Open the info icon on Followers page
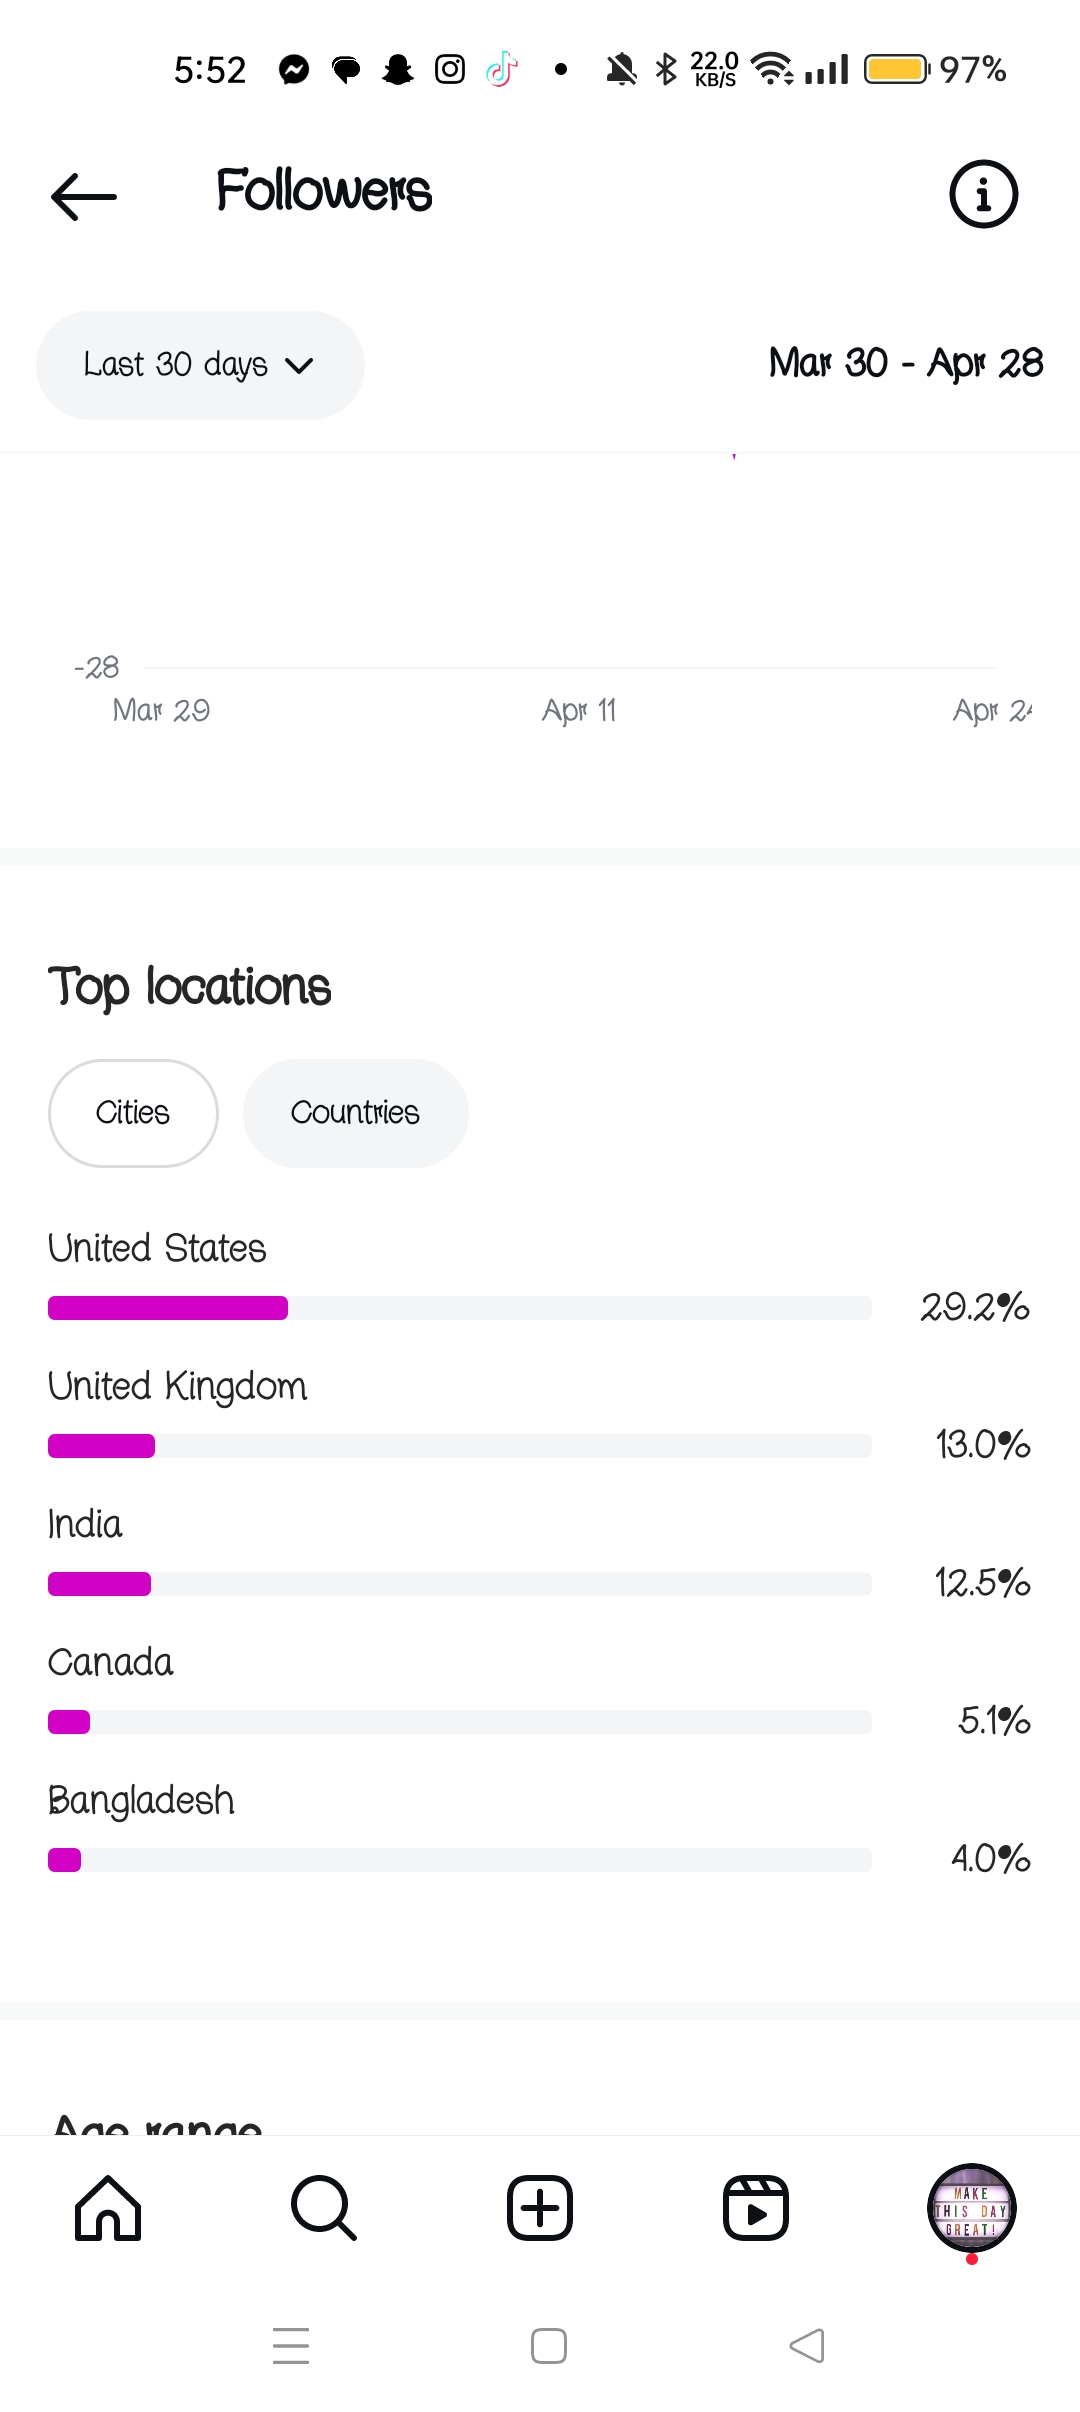This screenshot has height=2412, width=1080. click(983, 194)
